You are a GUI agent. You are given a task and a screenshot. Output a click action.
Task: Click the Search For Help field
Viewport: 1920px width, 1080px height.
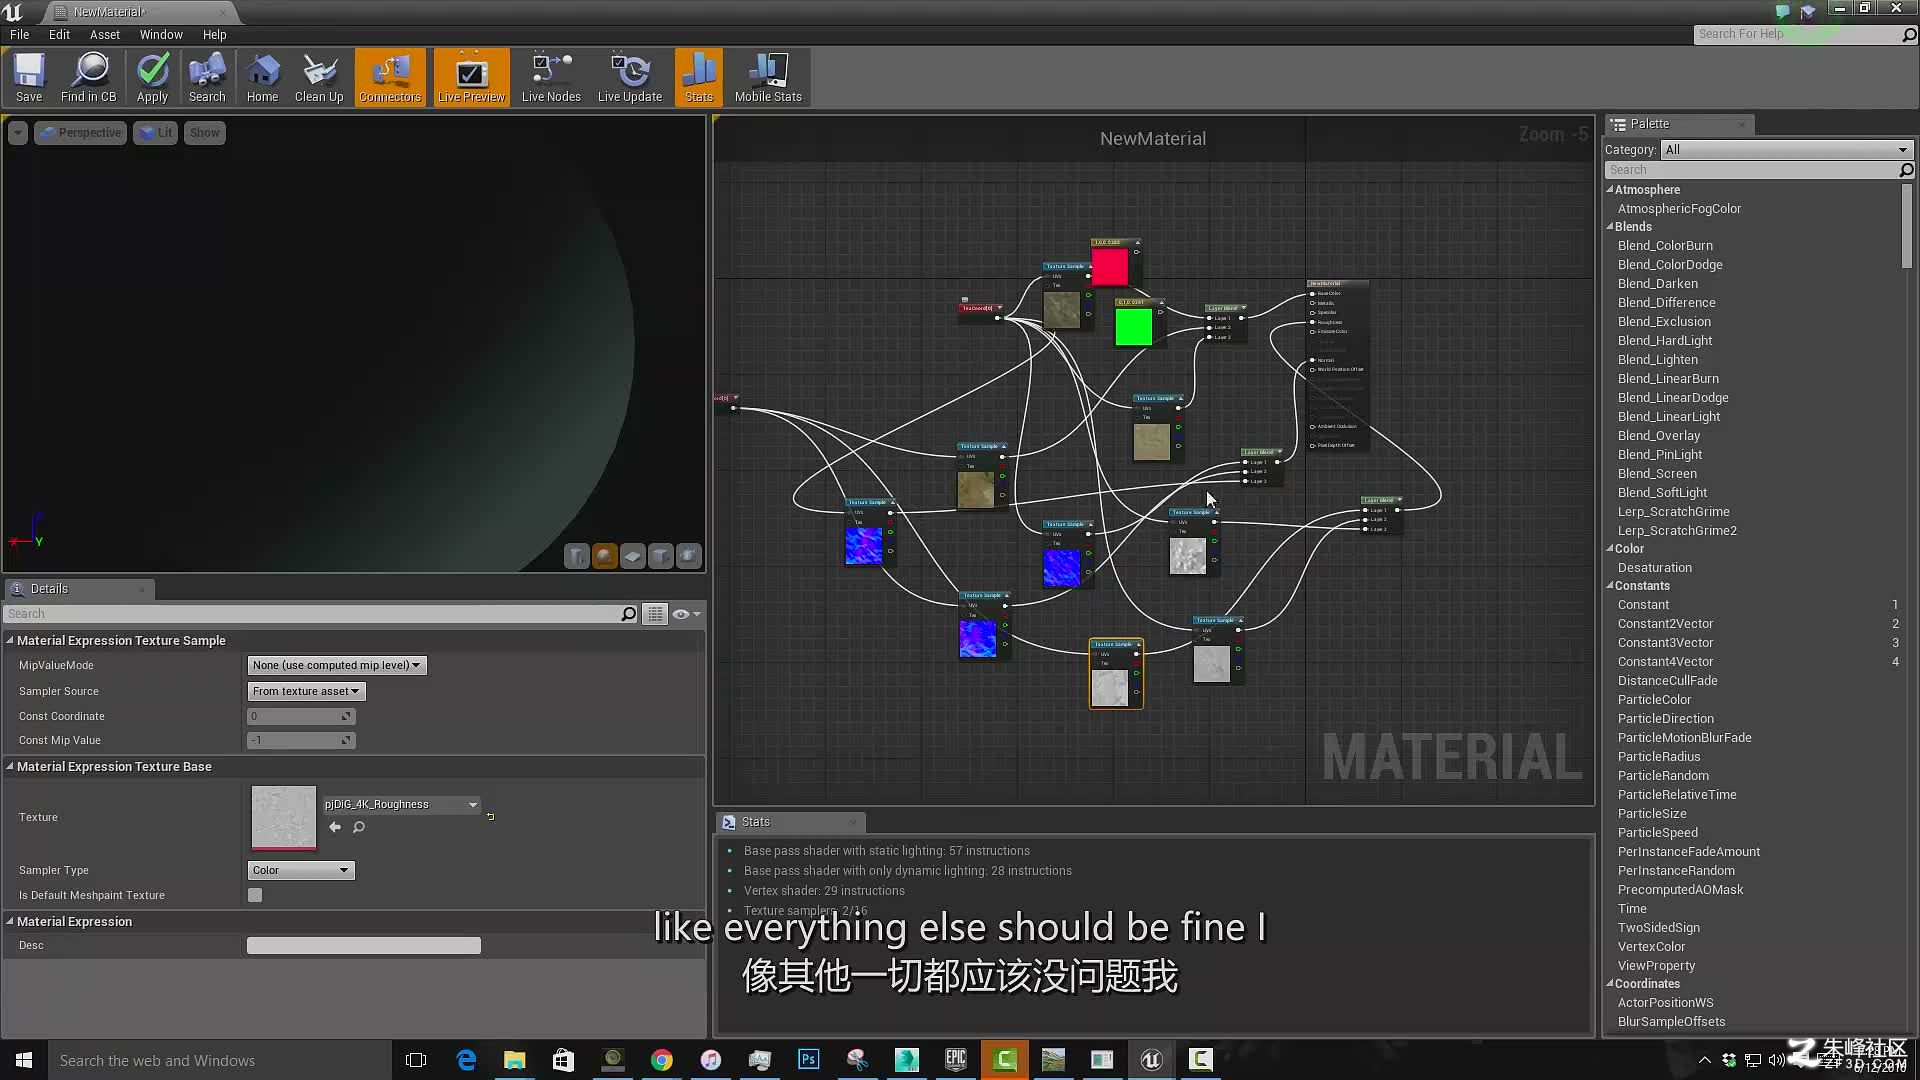point(1798,34)
